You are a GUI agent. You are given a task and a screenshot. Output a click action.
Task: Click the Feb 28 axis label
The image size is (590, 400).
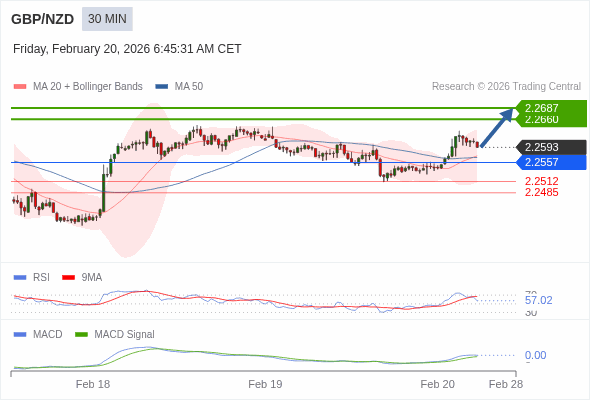(506, 384)
